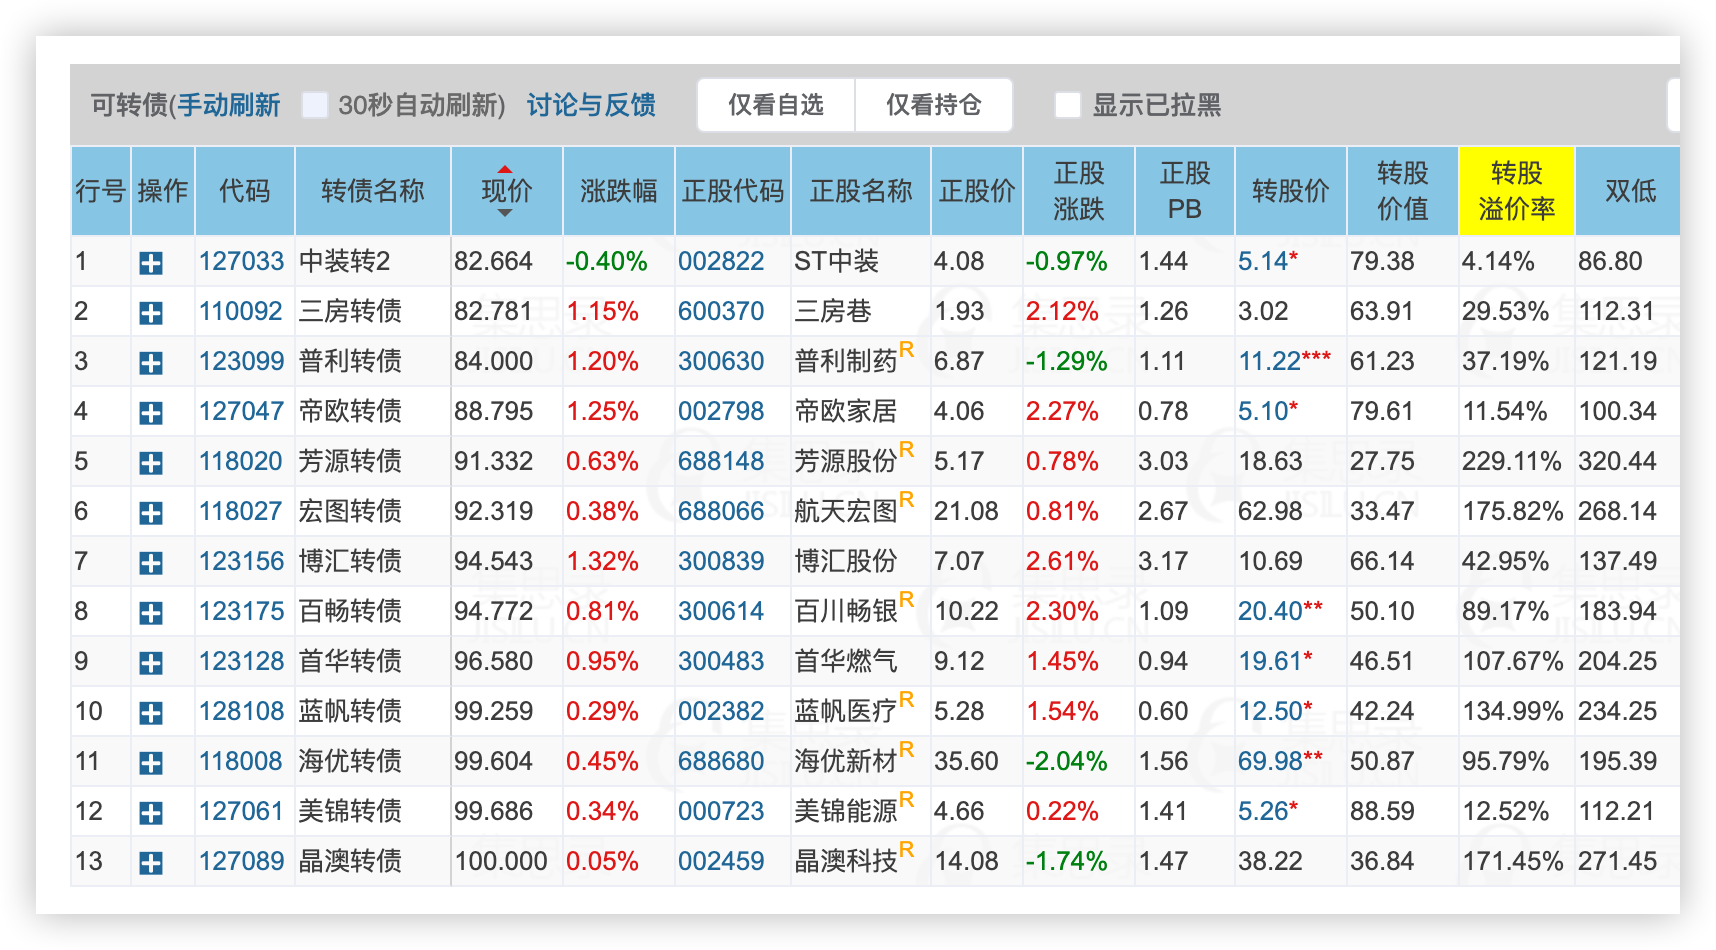Sort by the 现价 column header
The height and width of the screenshot is (950, 1716).
(x=507, y=191)
